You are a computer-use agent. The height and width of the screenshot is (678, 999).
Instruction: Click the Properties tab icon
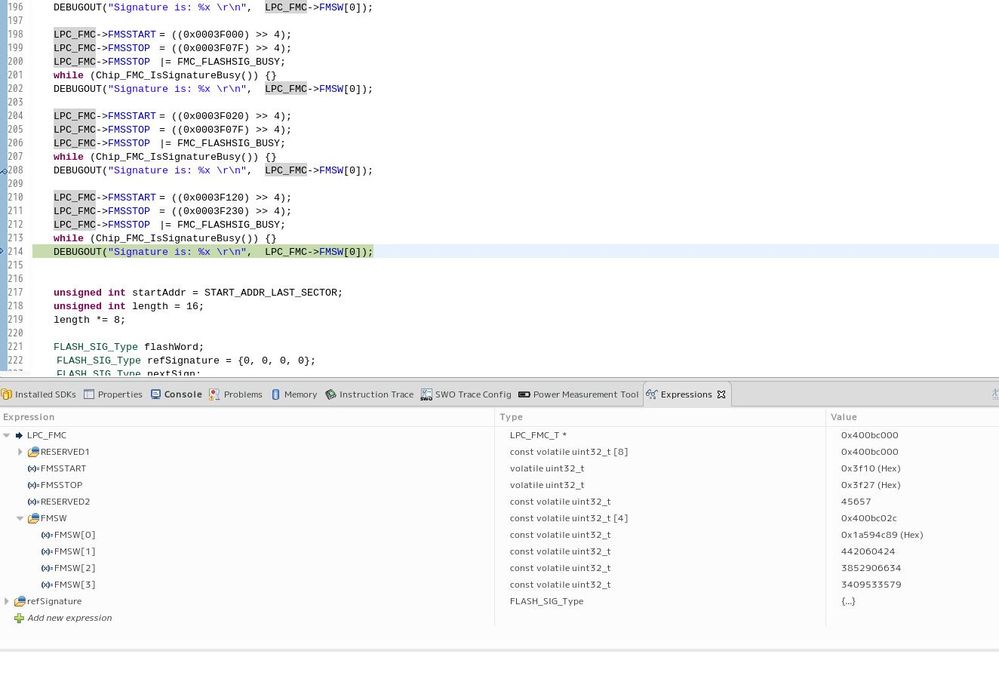[x=89, y=394]
